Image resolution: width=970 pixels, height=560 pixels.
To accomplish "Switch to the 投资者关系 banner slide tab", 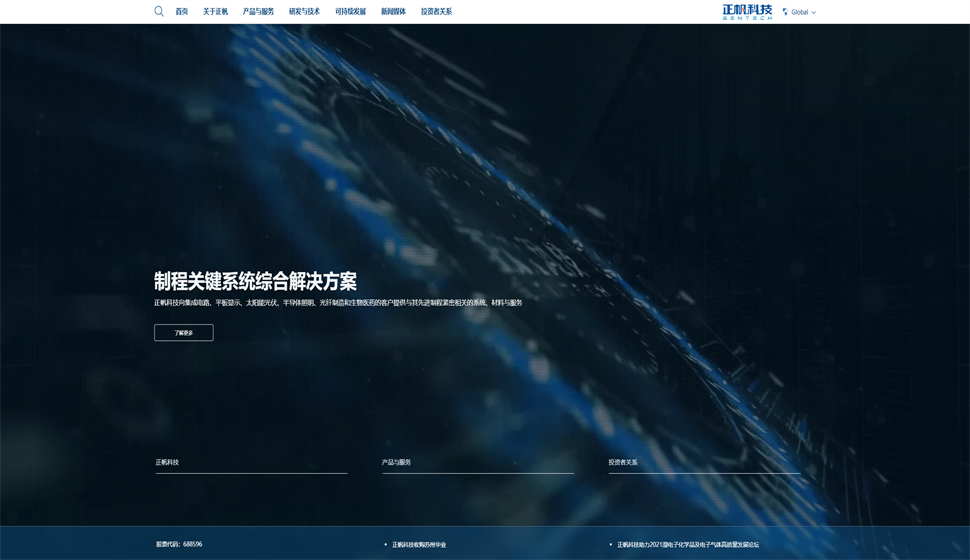I will (623, 462).
